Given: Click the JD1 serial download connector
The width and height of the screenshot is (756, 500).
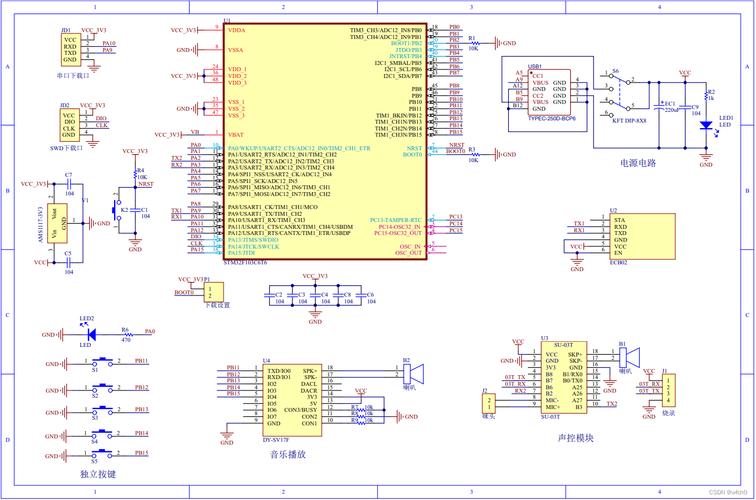Looking at the screenshot, I should click(70, 48).
